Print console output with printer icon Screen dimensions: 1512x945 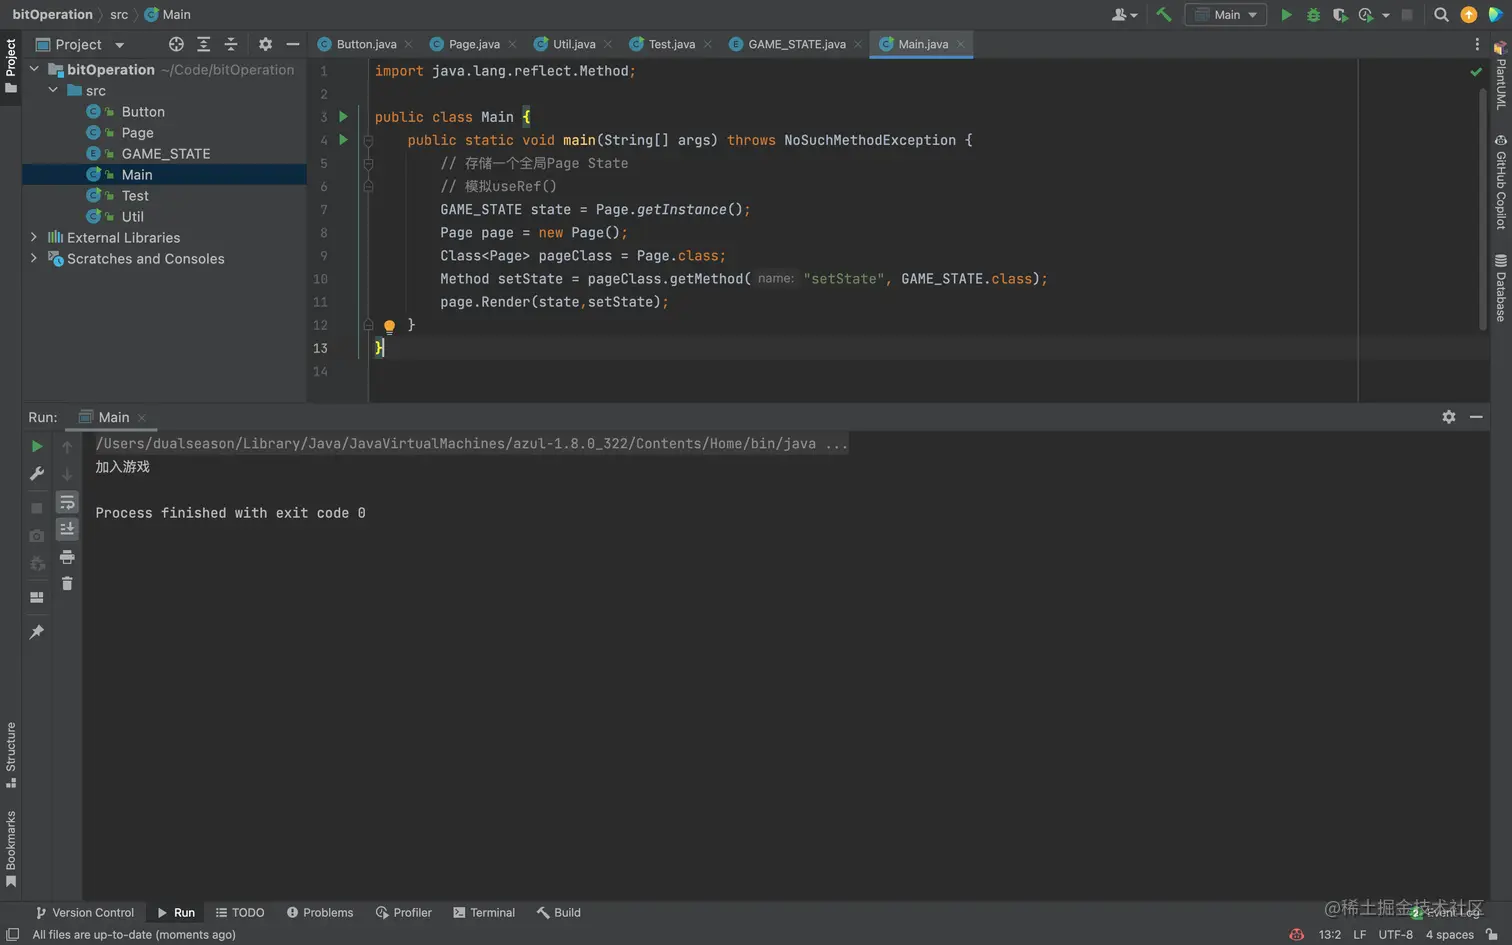coord(67,557)
